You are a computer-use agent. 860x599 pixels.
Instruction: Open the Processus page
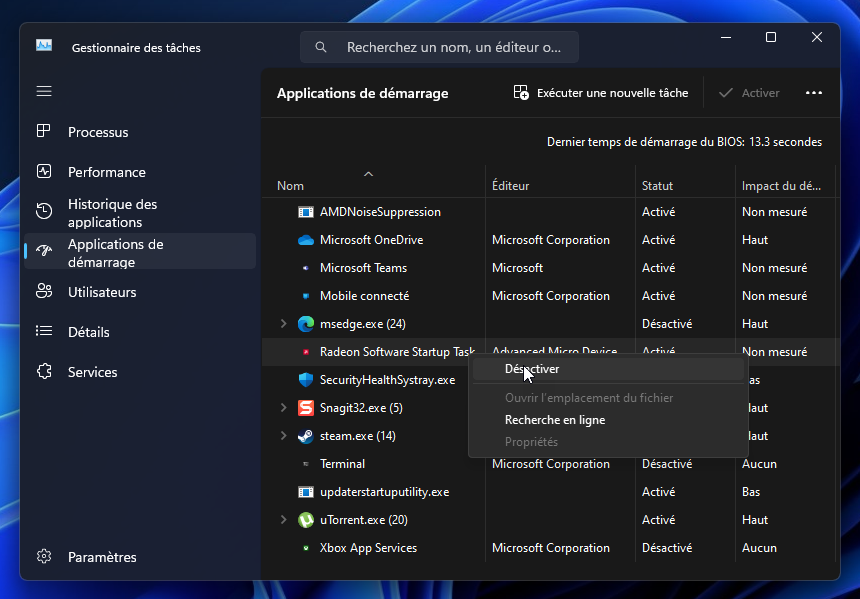tap(140, 132)
